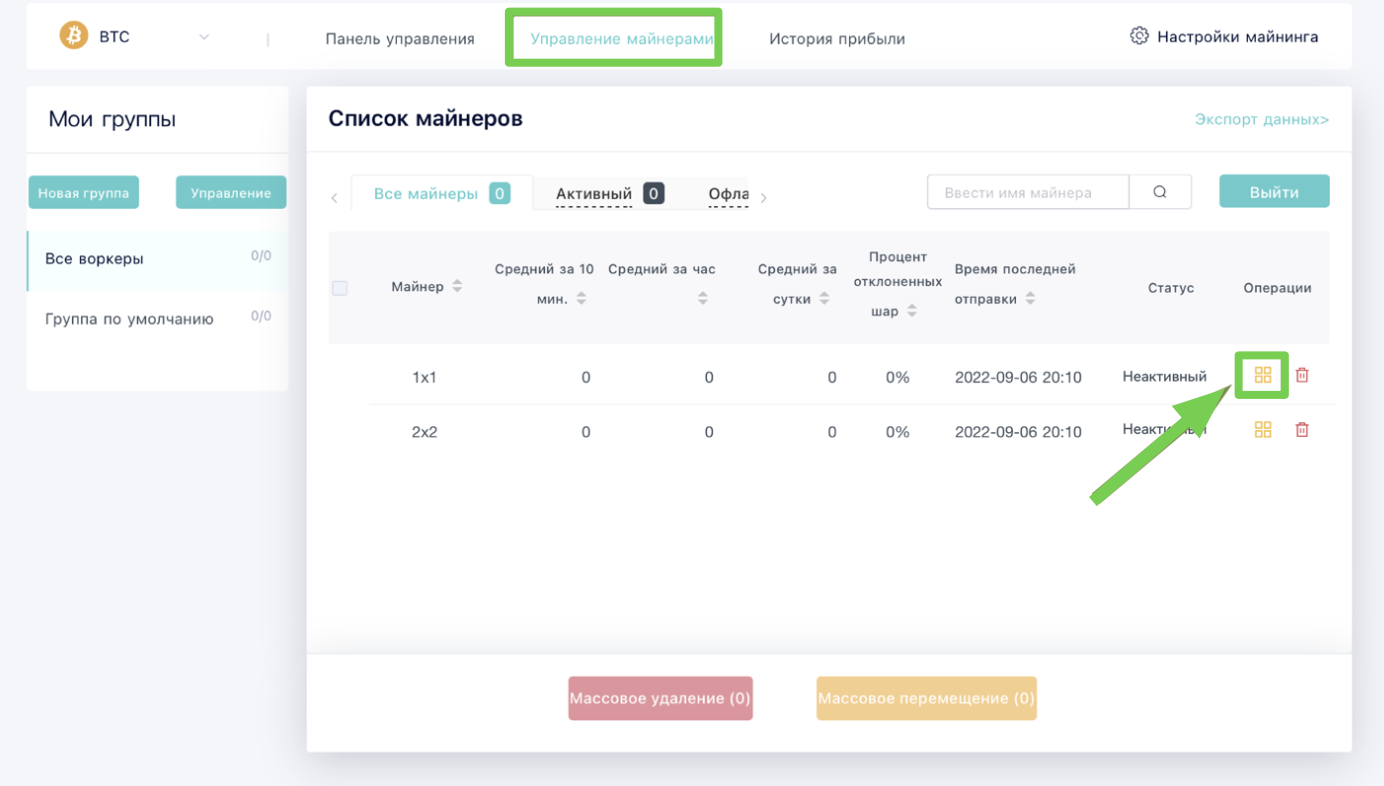Click Массовое удаление (0) button

click(660, 698)
